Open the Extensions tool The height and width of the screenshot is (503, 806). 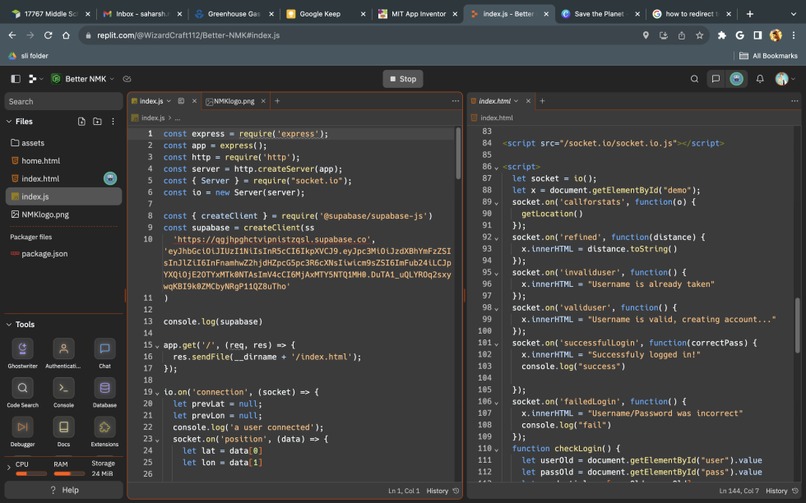tap(104, 427)
